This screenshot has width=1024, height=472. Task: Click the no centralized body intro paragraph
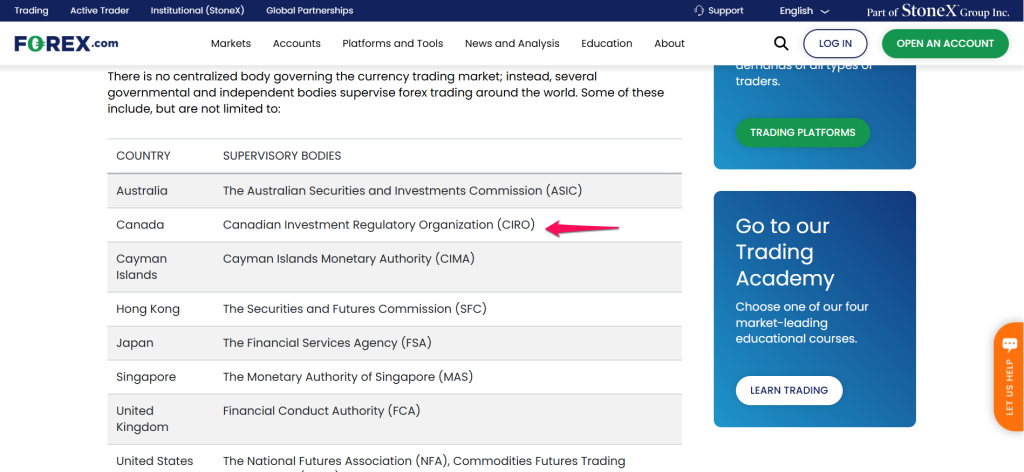click(385, 93)
